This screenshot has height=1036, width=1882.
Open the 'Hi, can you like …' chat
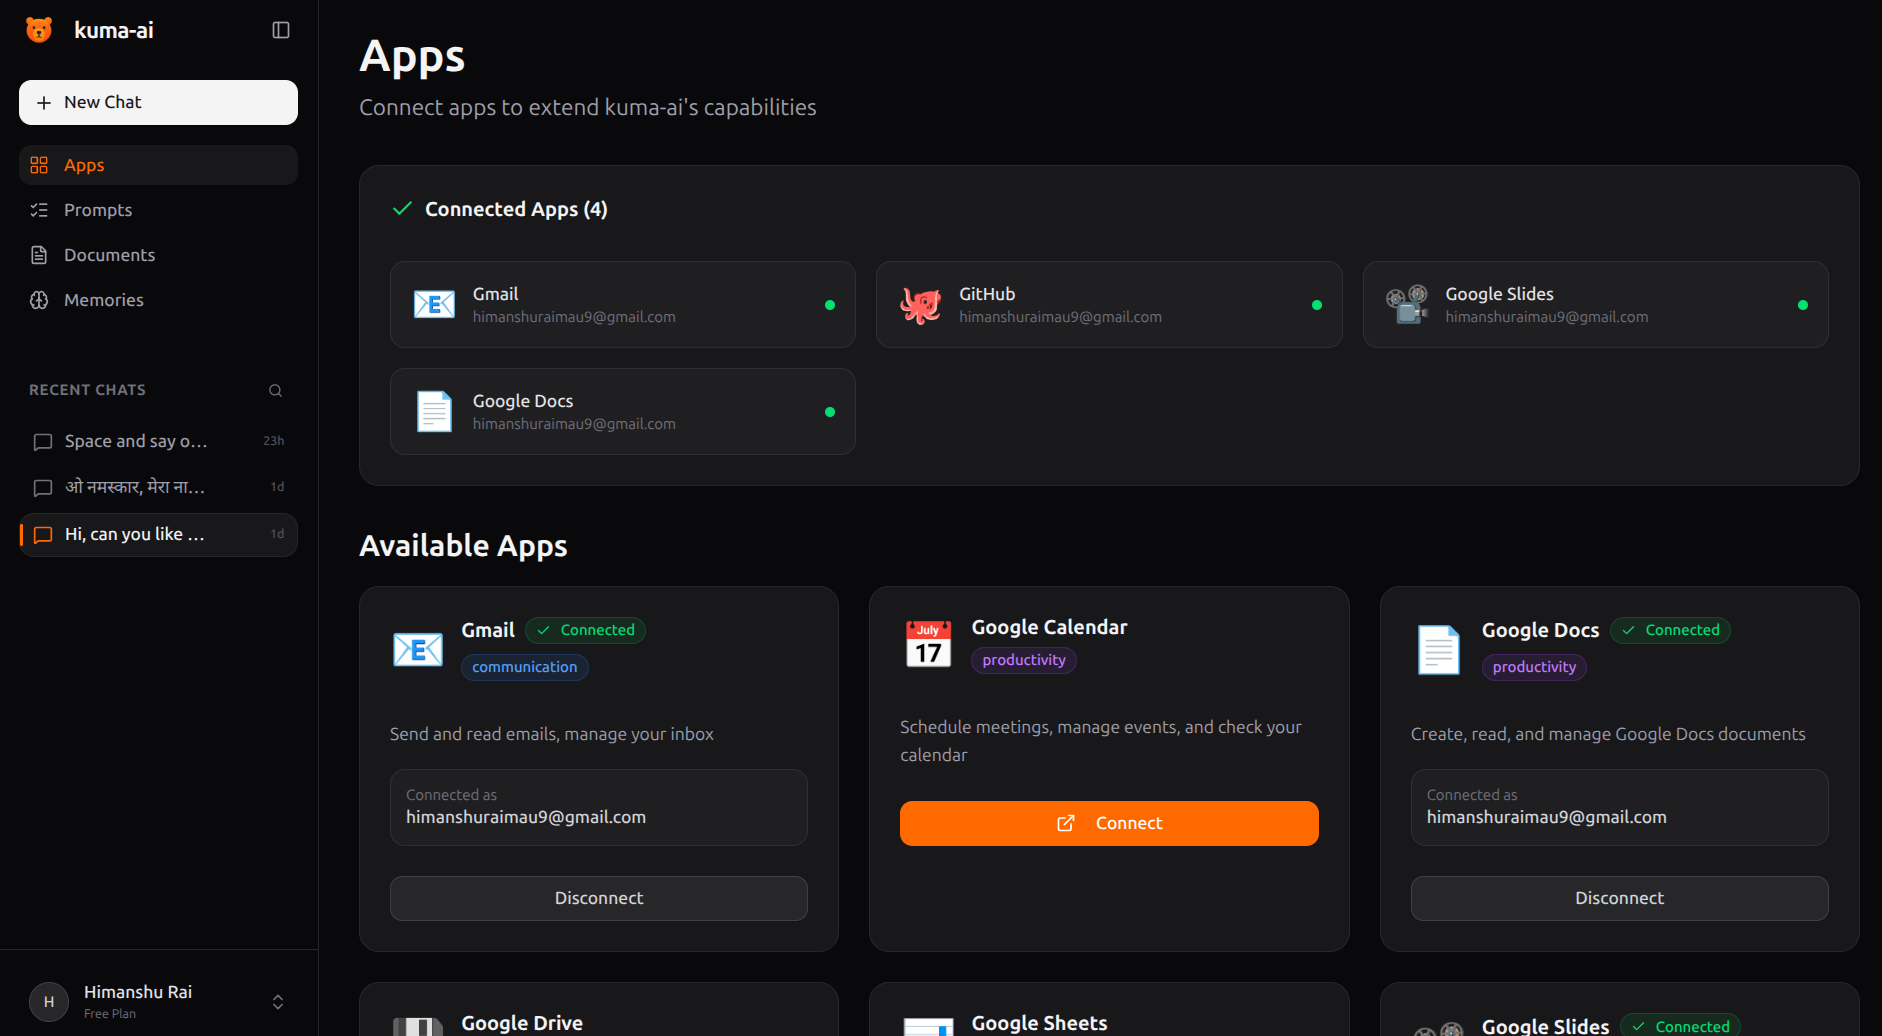[134, 534]
